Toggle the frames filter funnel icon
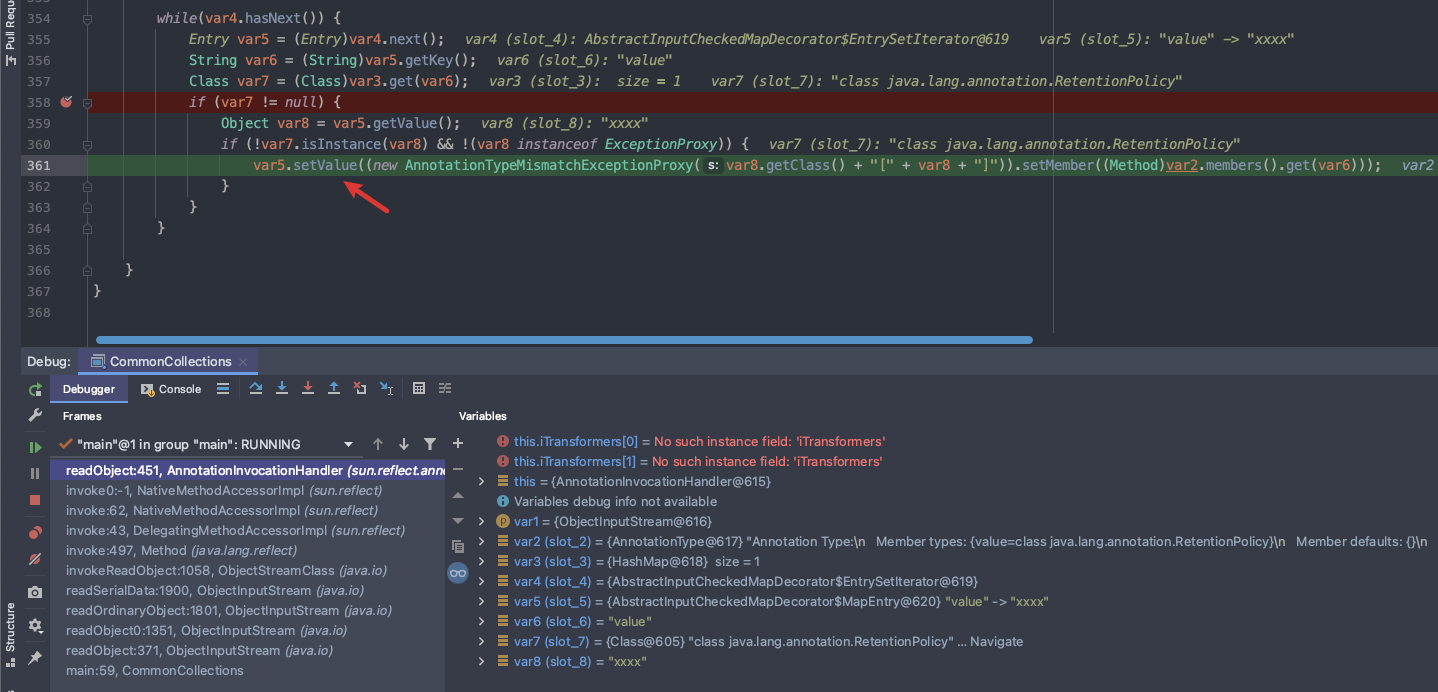1438x692 pixels. tap(430, 444)
